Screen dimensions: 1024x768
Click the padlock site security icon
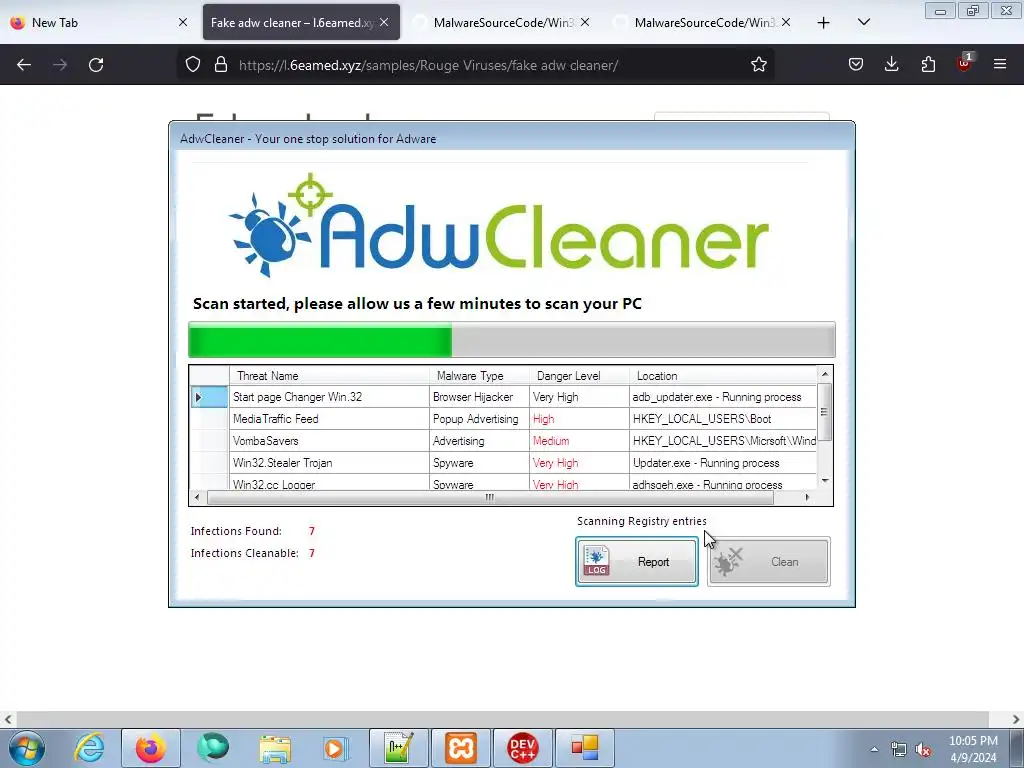pos(221,65)
